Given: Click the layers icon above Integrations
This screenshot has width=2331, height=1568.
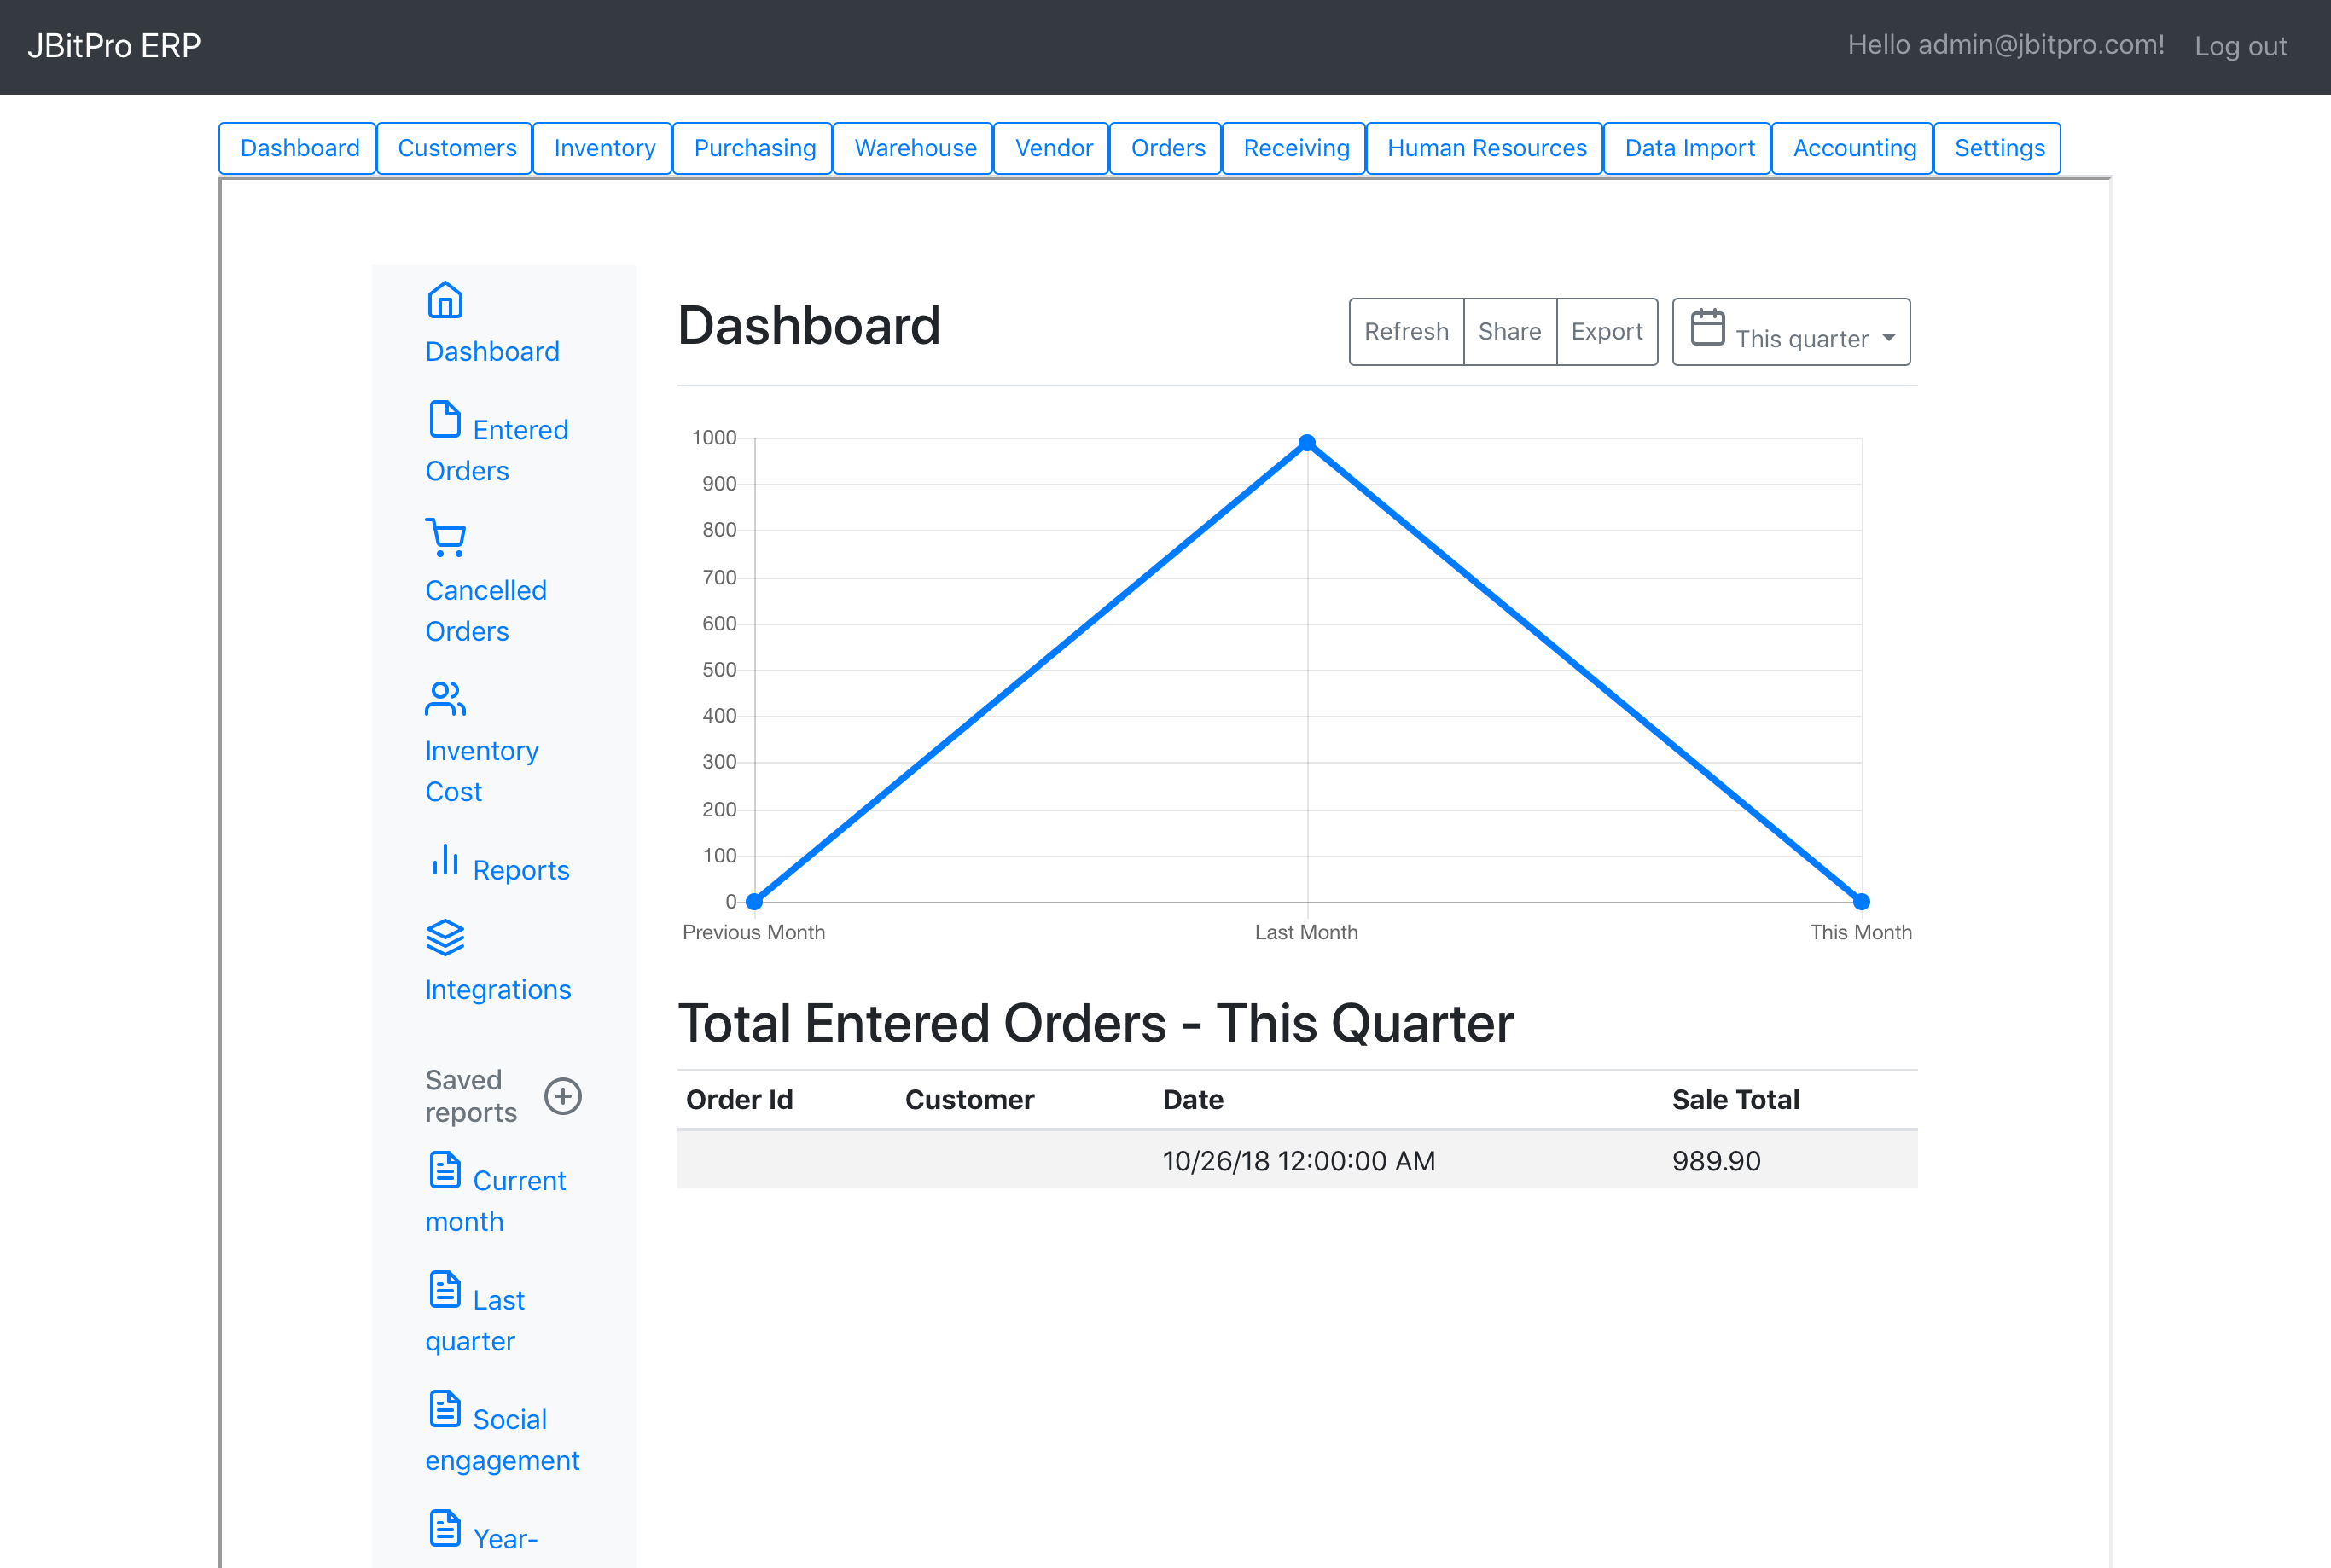Looking at the screenshot, I should click(x=445, y=938).
